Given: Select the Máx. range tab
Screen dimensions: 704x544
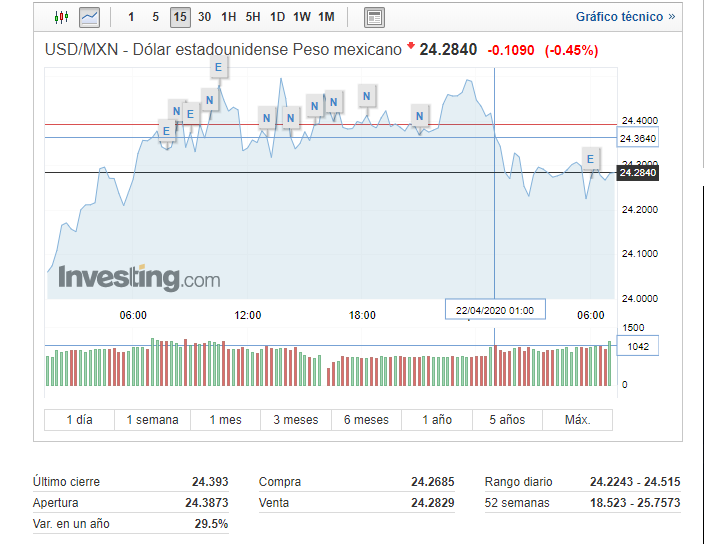Looking at the screenshot, I should point(577,420).
